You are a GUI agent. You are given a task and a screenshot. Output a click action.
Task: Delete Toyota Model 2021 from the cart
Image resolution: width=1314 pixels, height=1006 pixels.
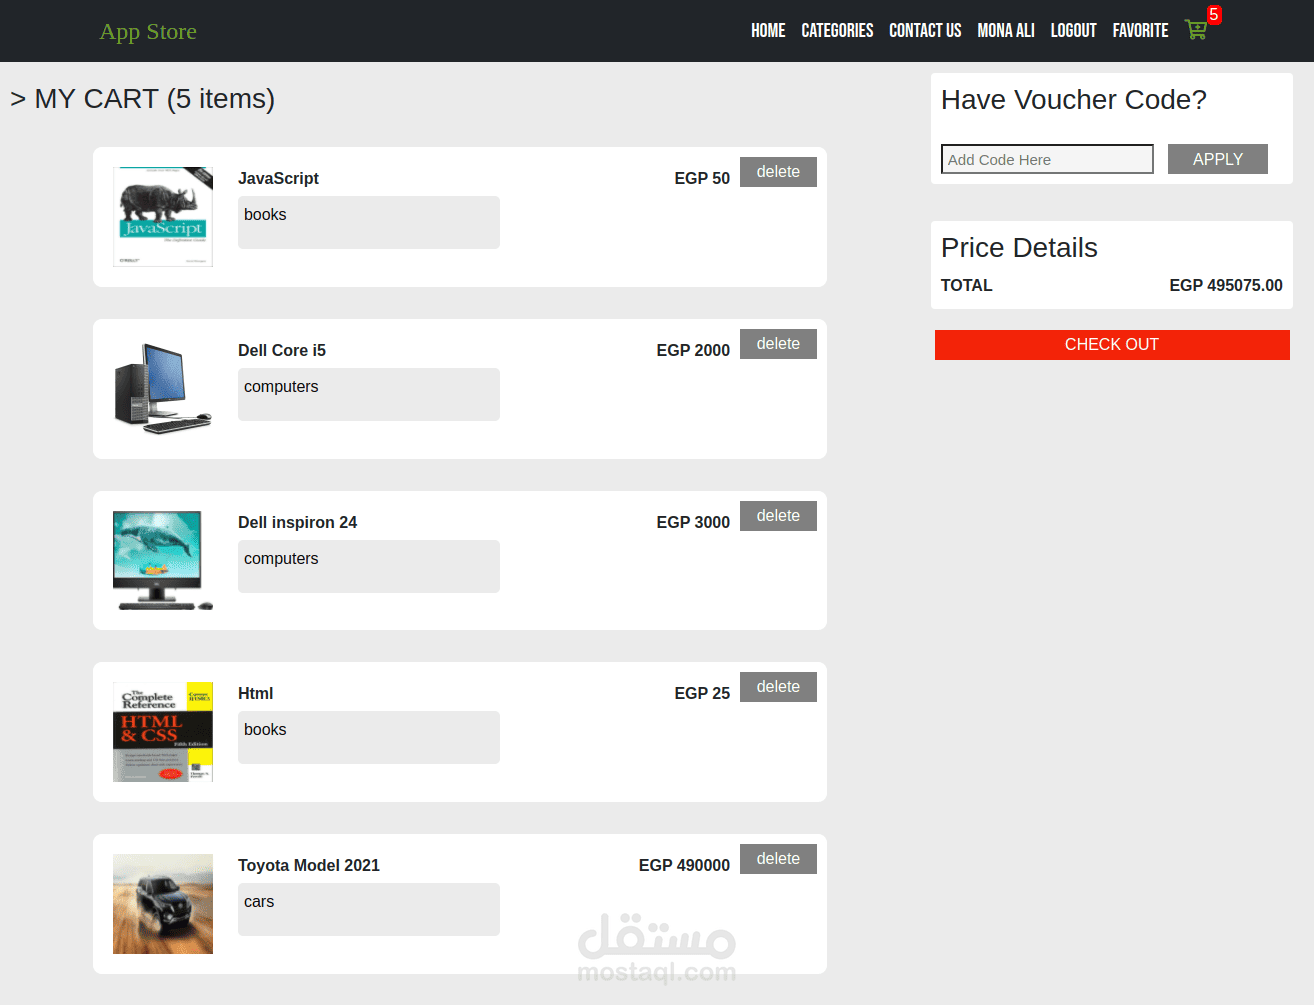tap(778, 859)
